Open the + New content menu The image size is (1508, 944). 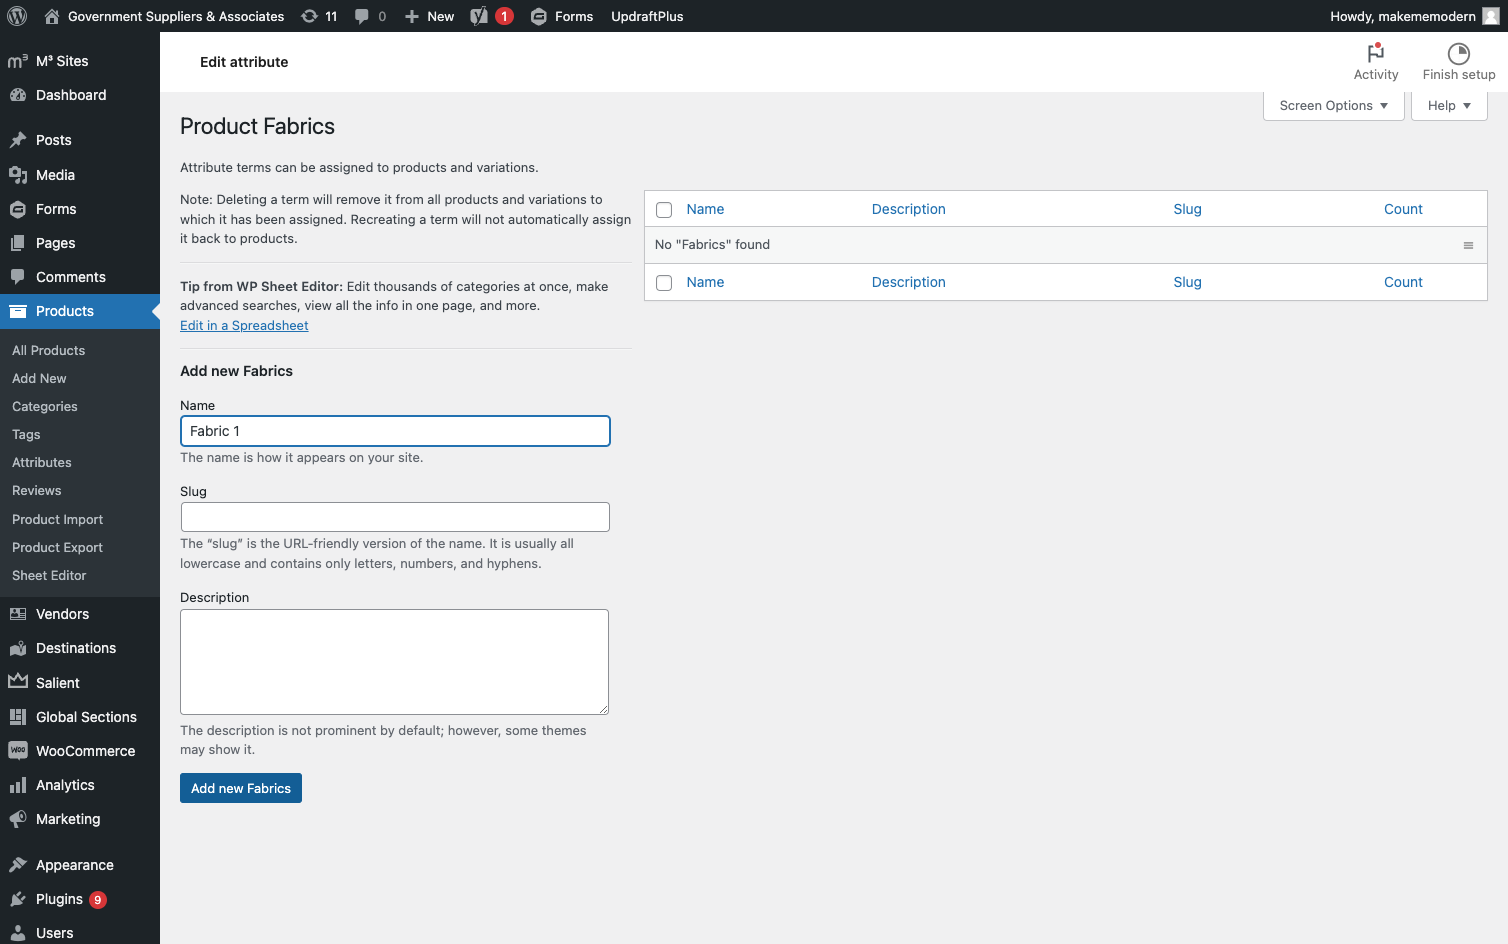(x=429, y=16)
